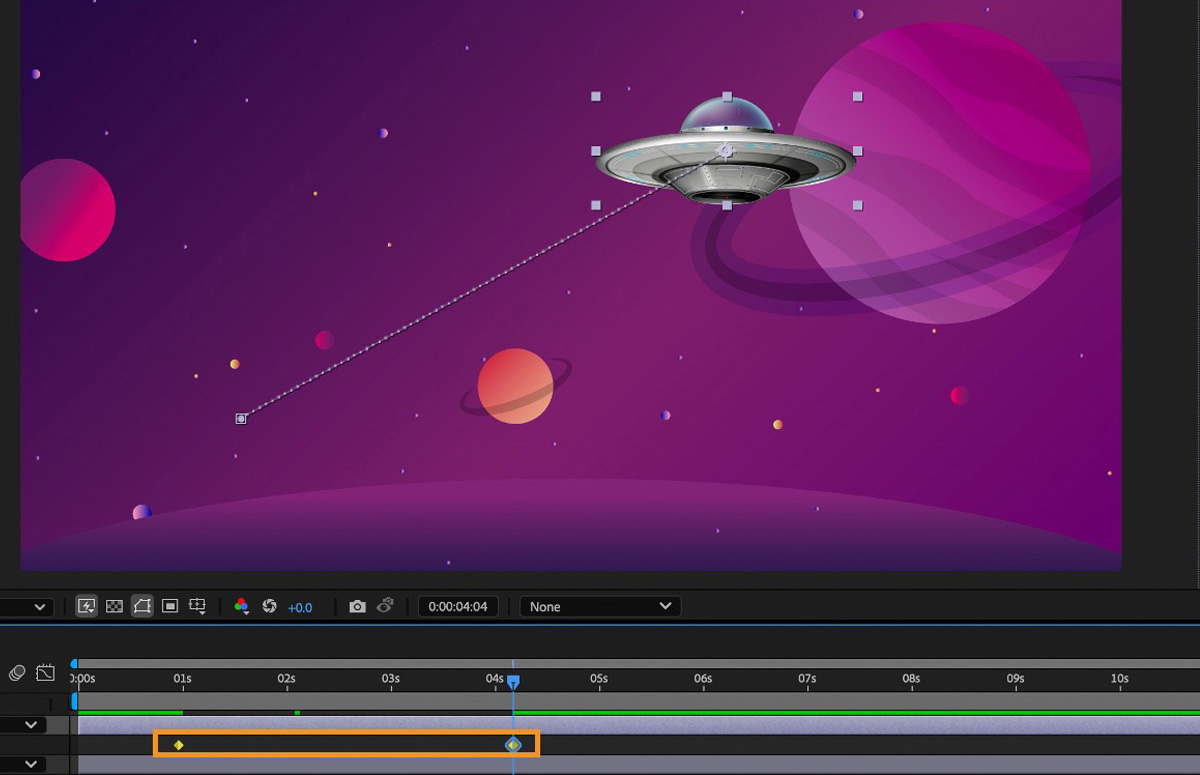
Task: Click the motion blur overlapping circles icon
Action: [17, 673]
